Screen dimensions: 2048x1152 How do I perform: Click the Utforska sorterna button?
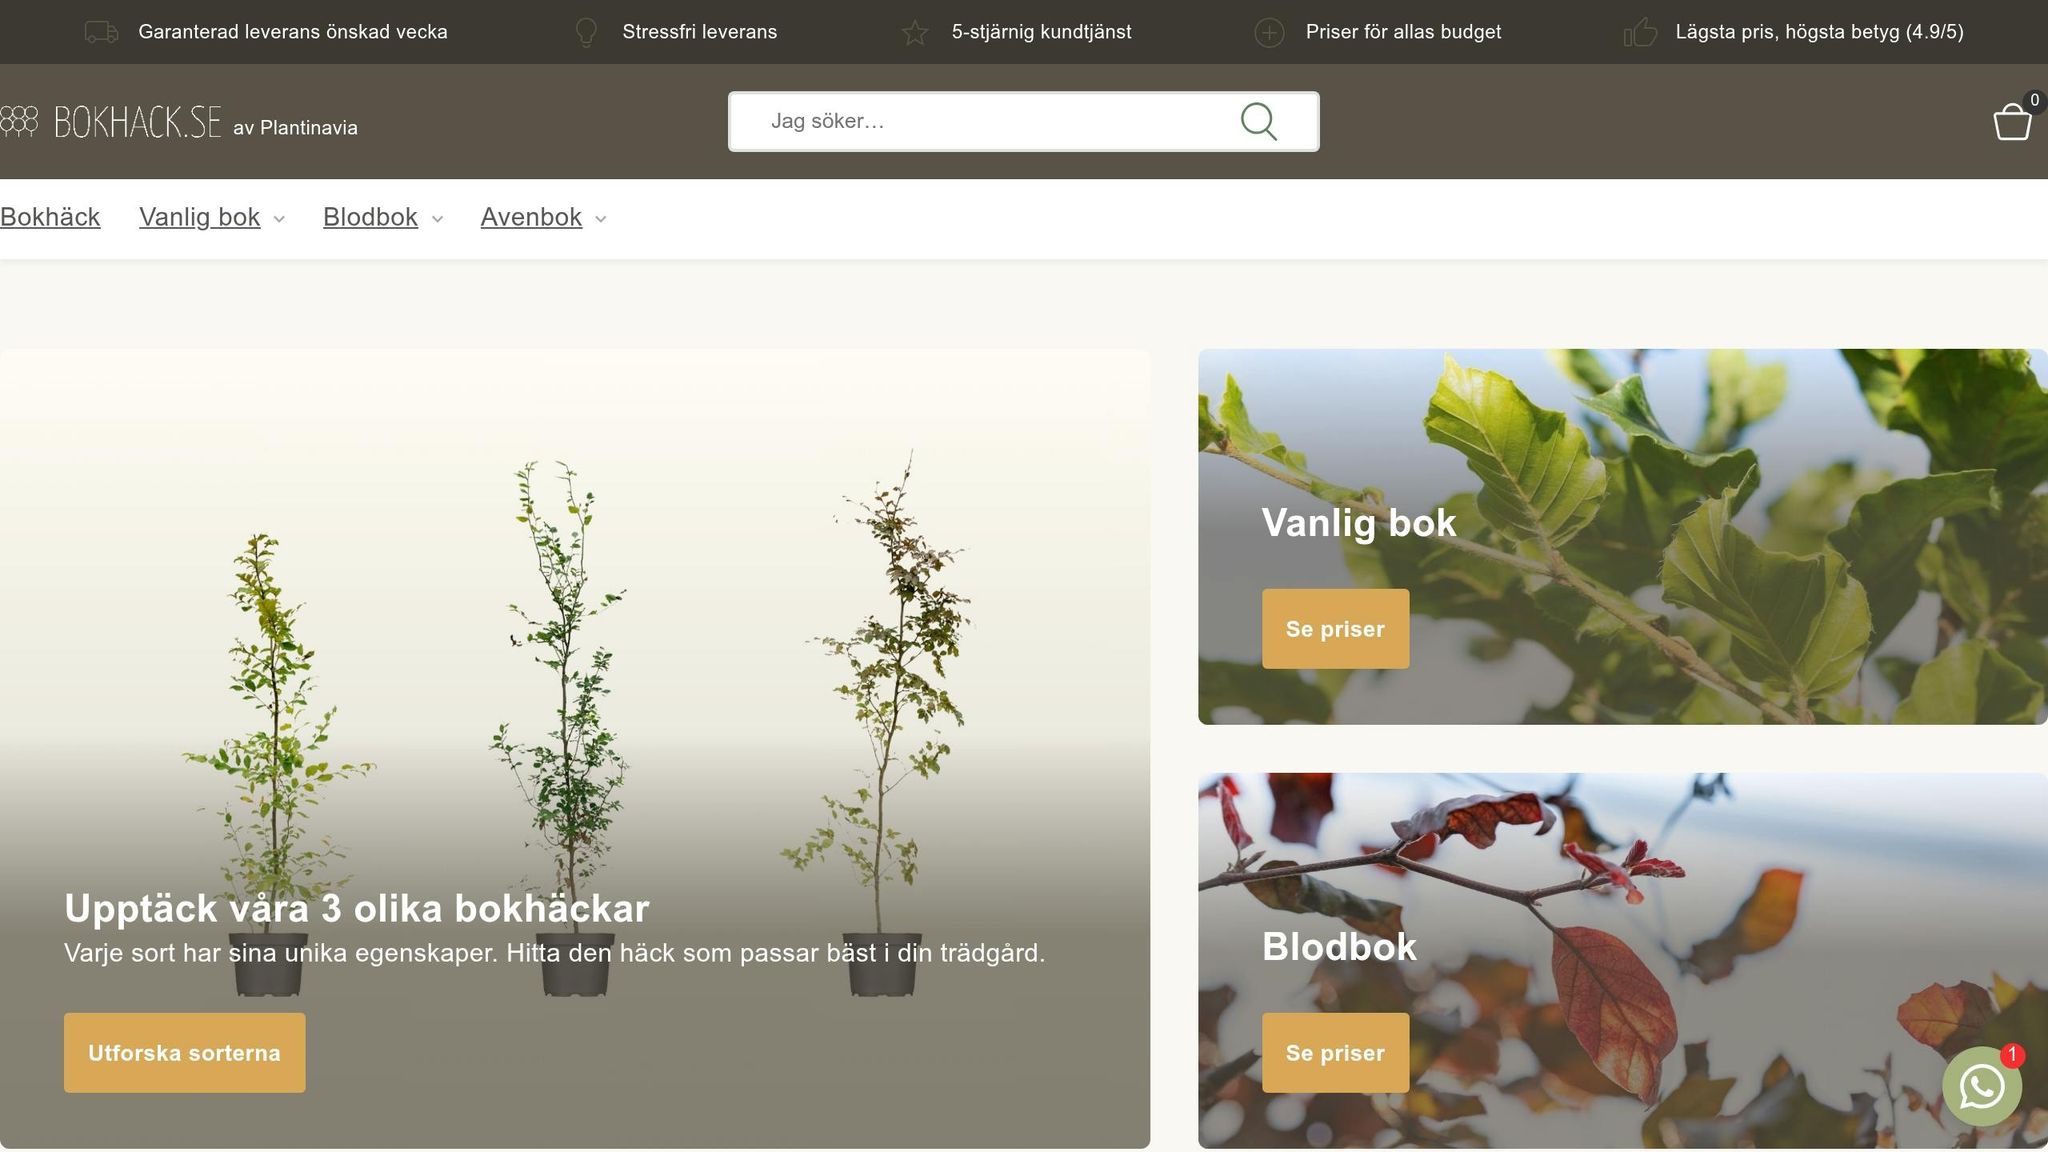coord(185,1052)
